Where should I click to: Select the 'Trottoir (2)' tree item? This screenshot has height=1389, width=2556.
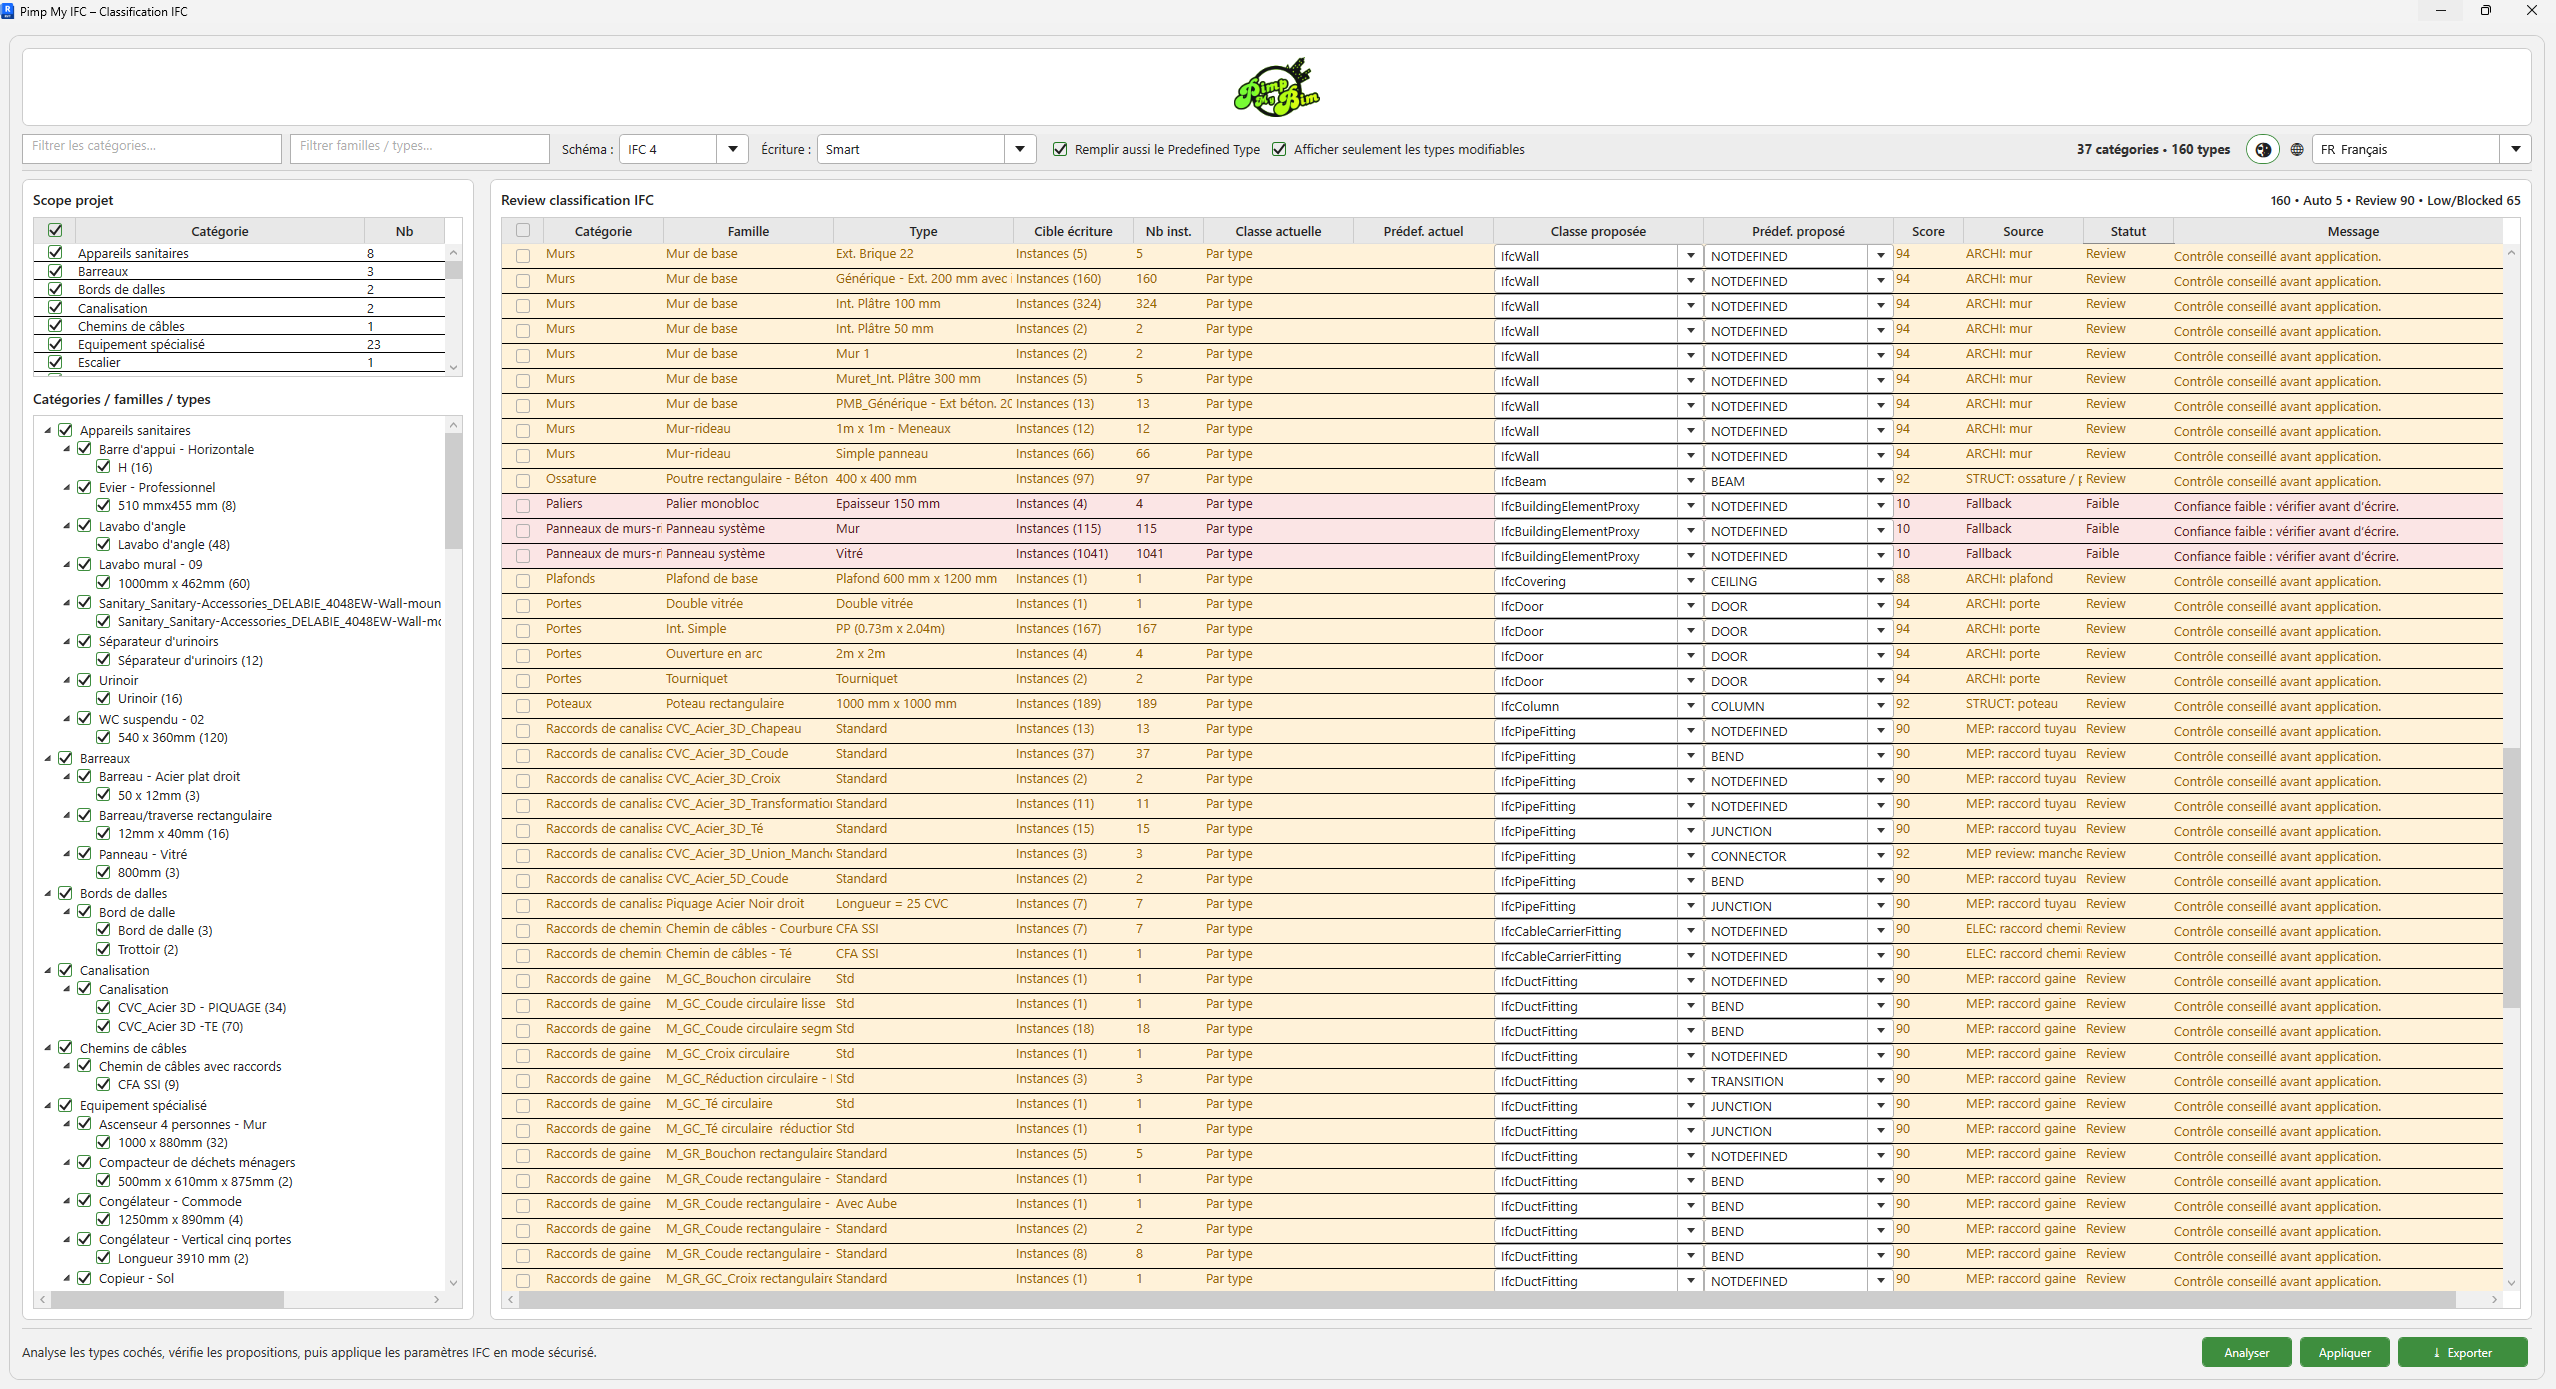[148, 949]
